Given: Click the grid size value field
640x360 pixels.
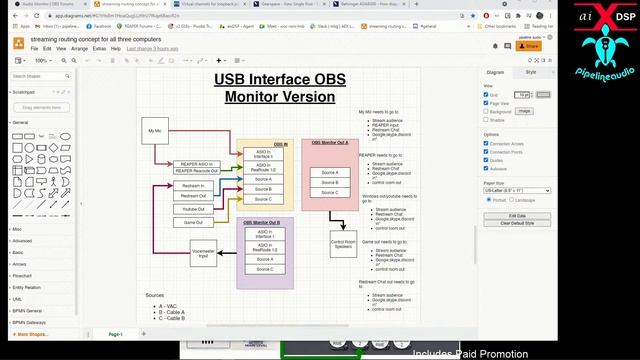Looking at the screenshot, I should pyautogui.click(x=522, y=95).
